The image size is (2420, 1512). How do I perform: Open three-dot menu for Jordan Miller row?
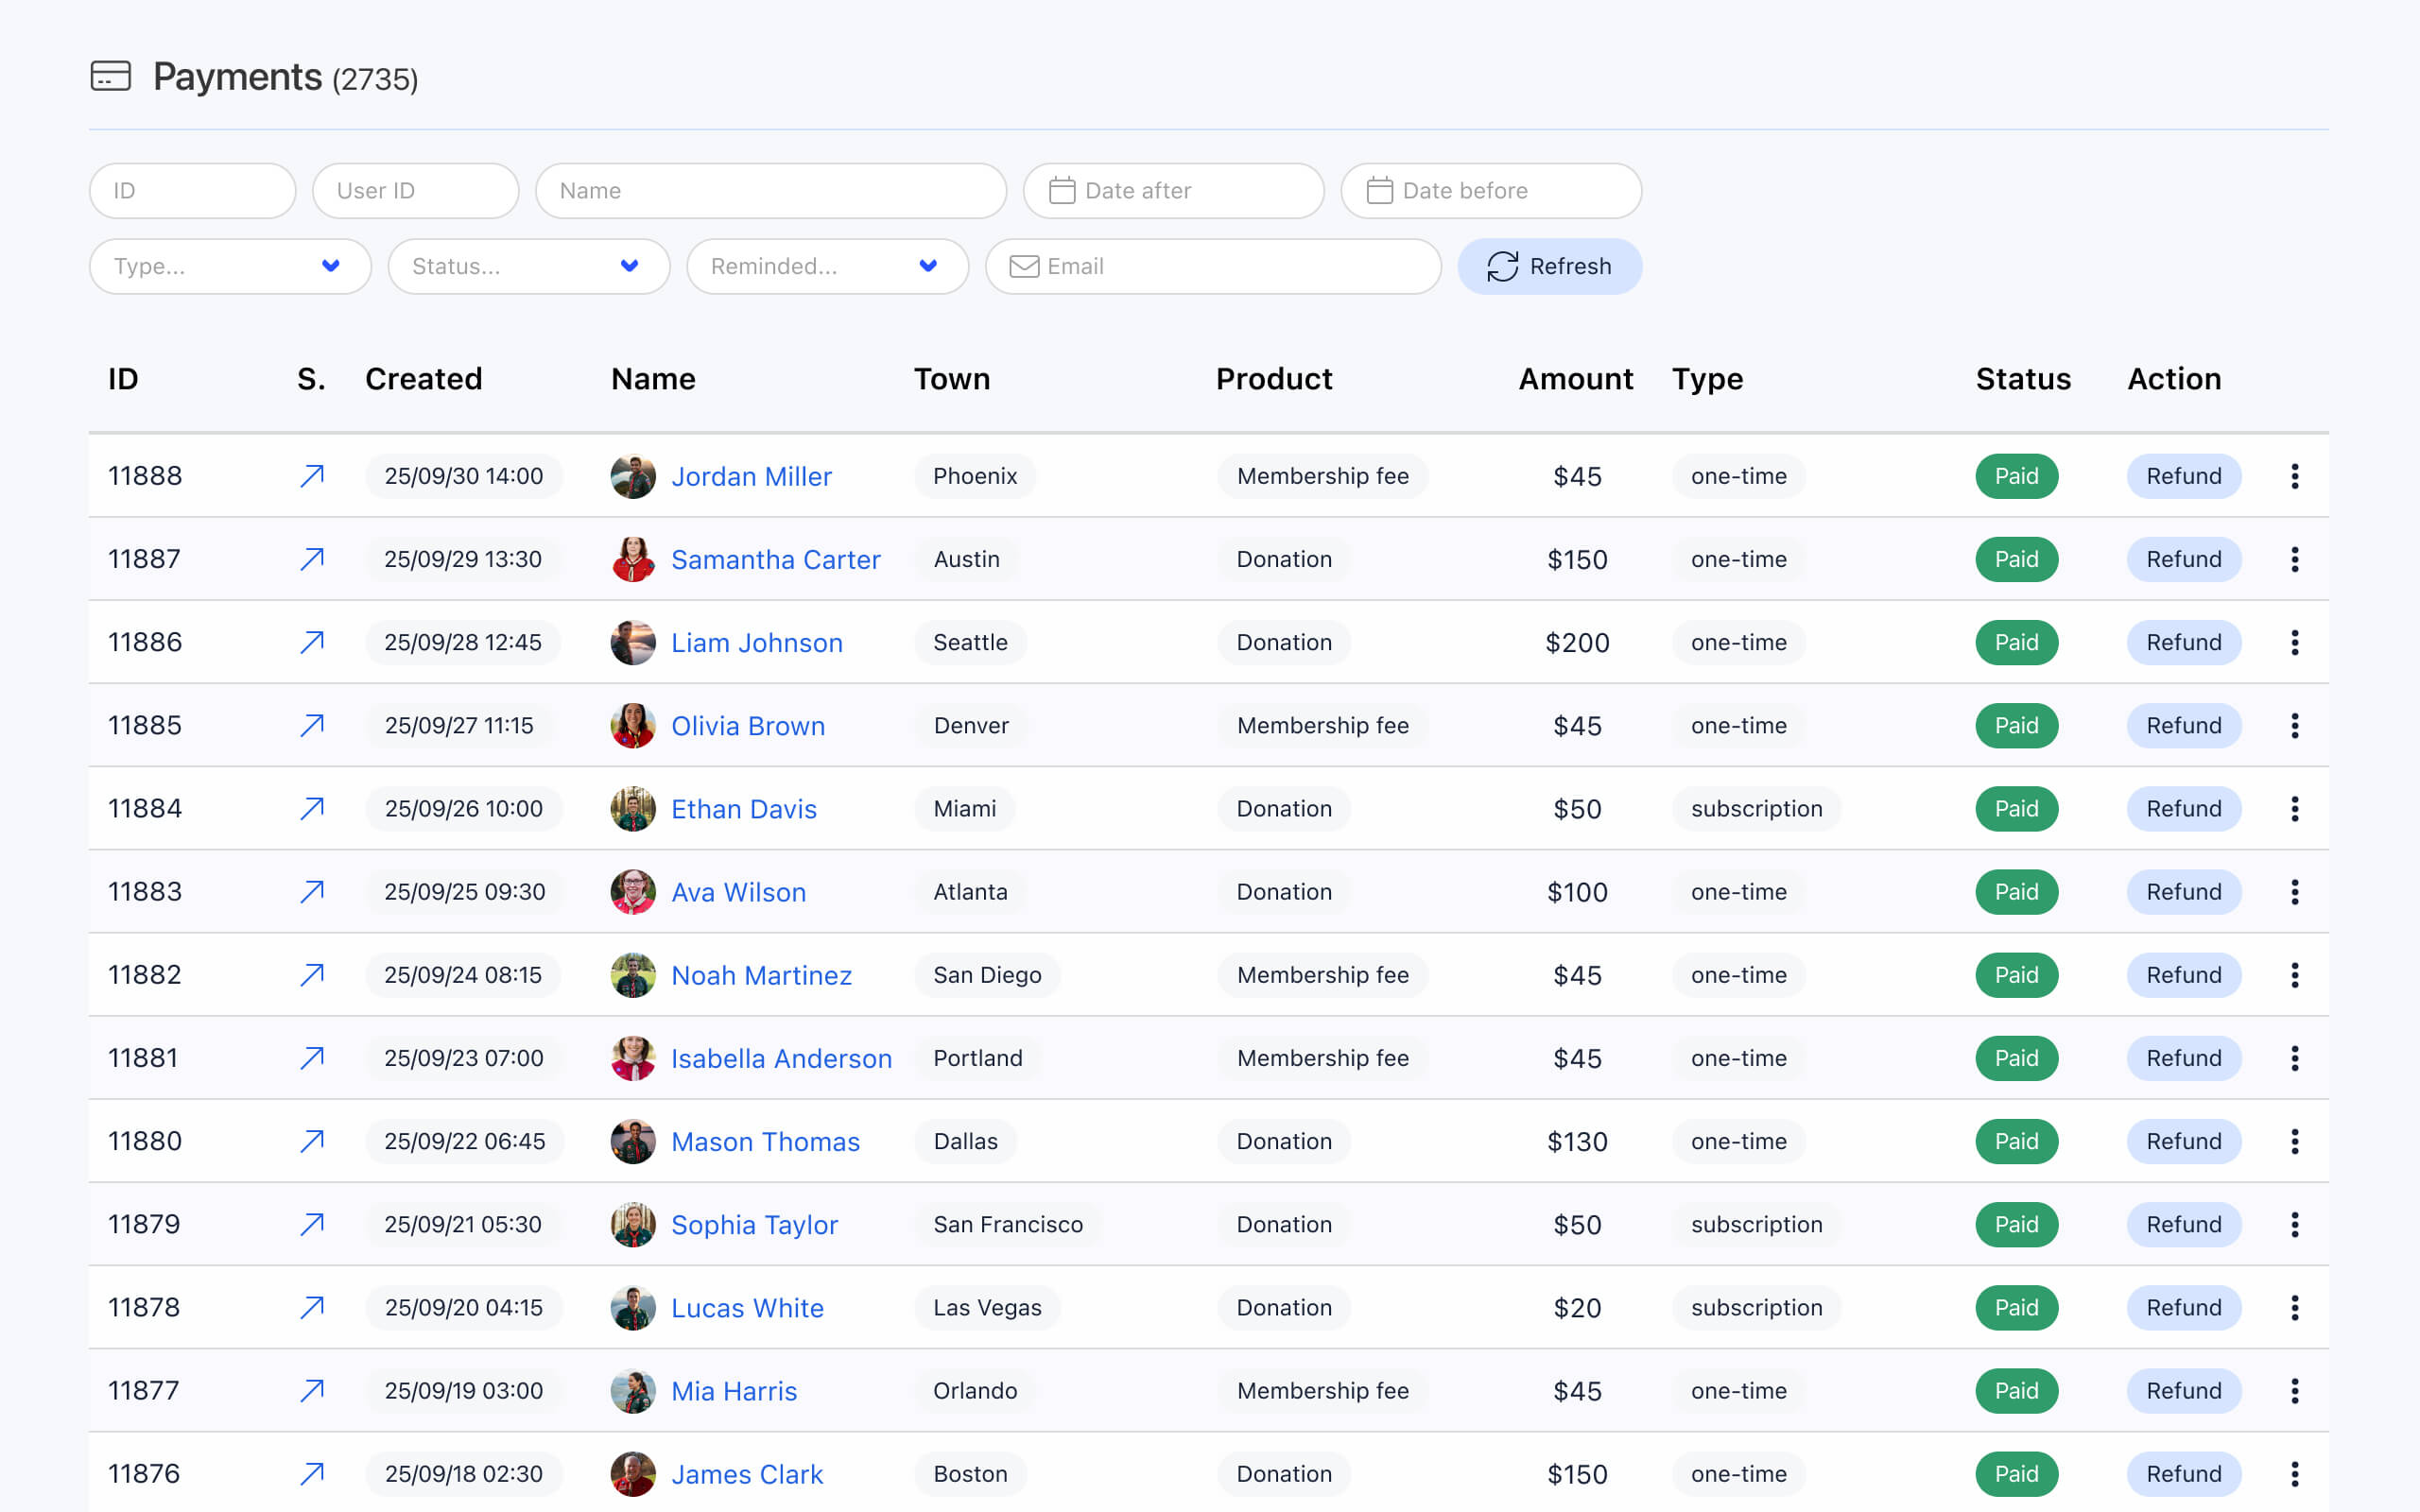pos(2294,476)
